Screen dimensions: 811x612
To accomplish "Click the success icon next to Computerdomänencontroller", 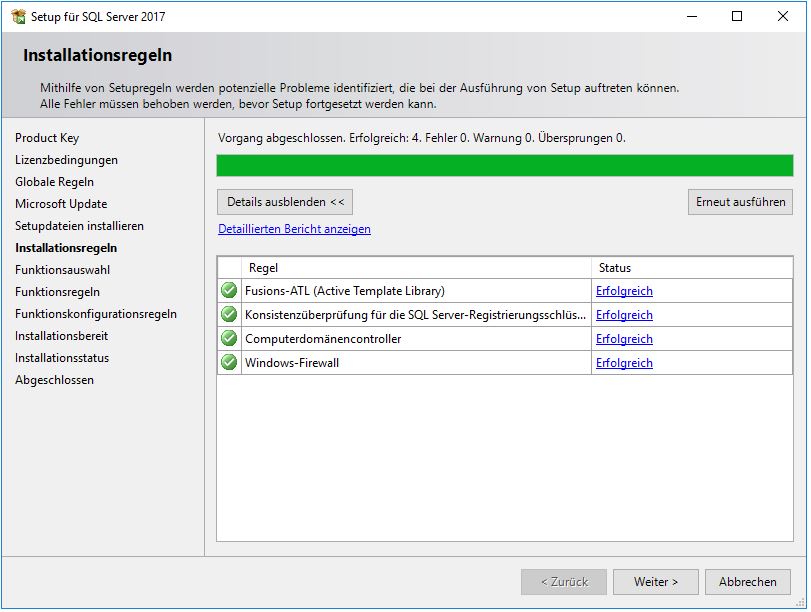I will coord(230,339).
